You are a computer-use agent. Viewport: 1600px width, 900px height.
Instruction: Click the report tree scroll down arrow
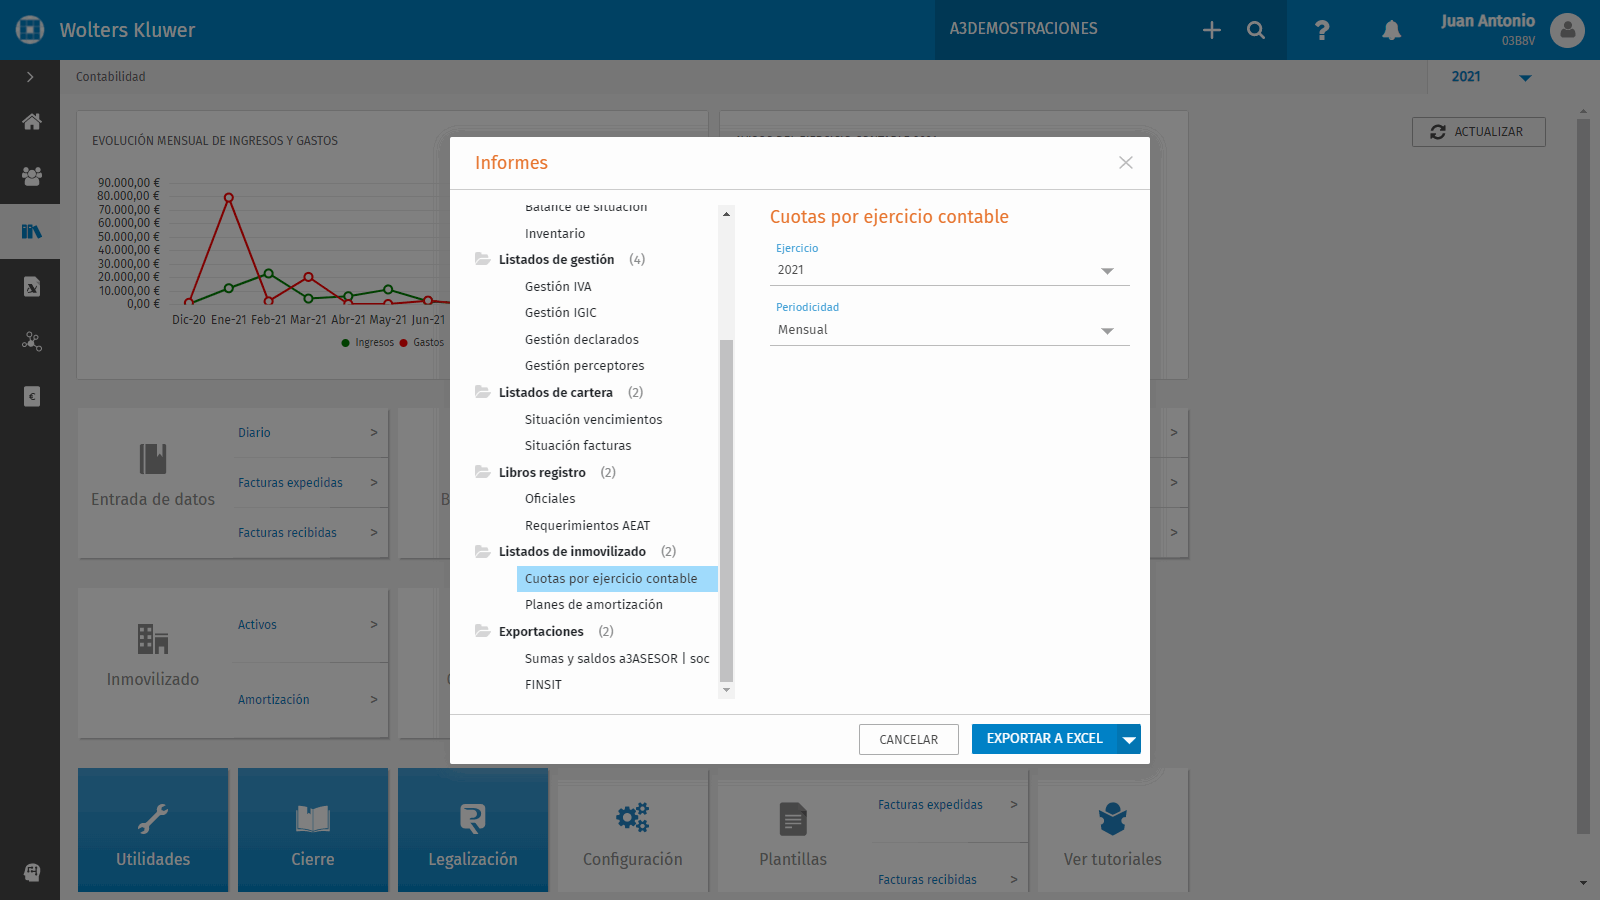pyautogui.click(x=726, y=690)
